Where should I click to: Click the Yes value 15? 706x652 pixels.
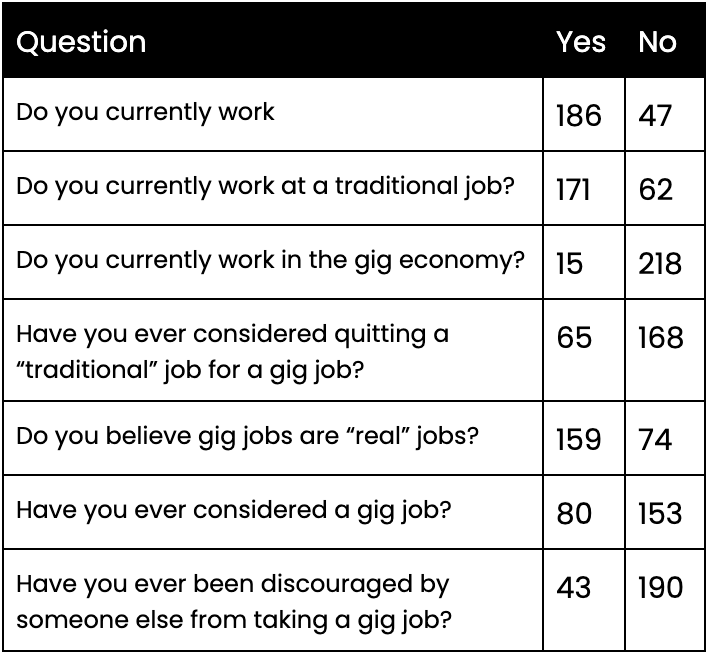coord(570,263)
